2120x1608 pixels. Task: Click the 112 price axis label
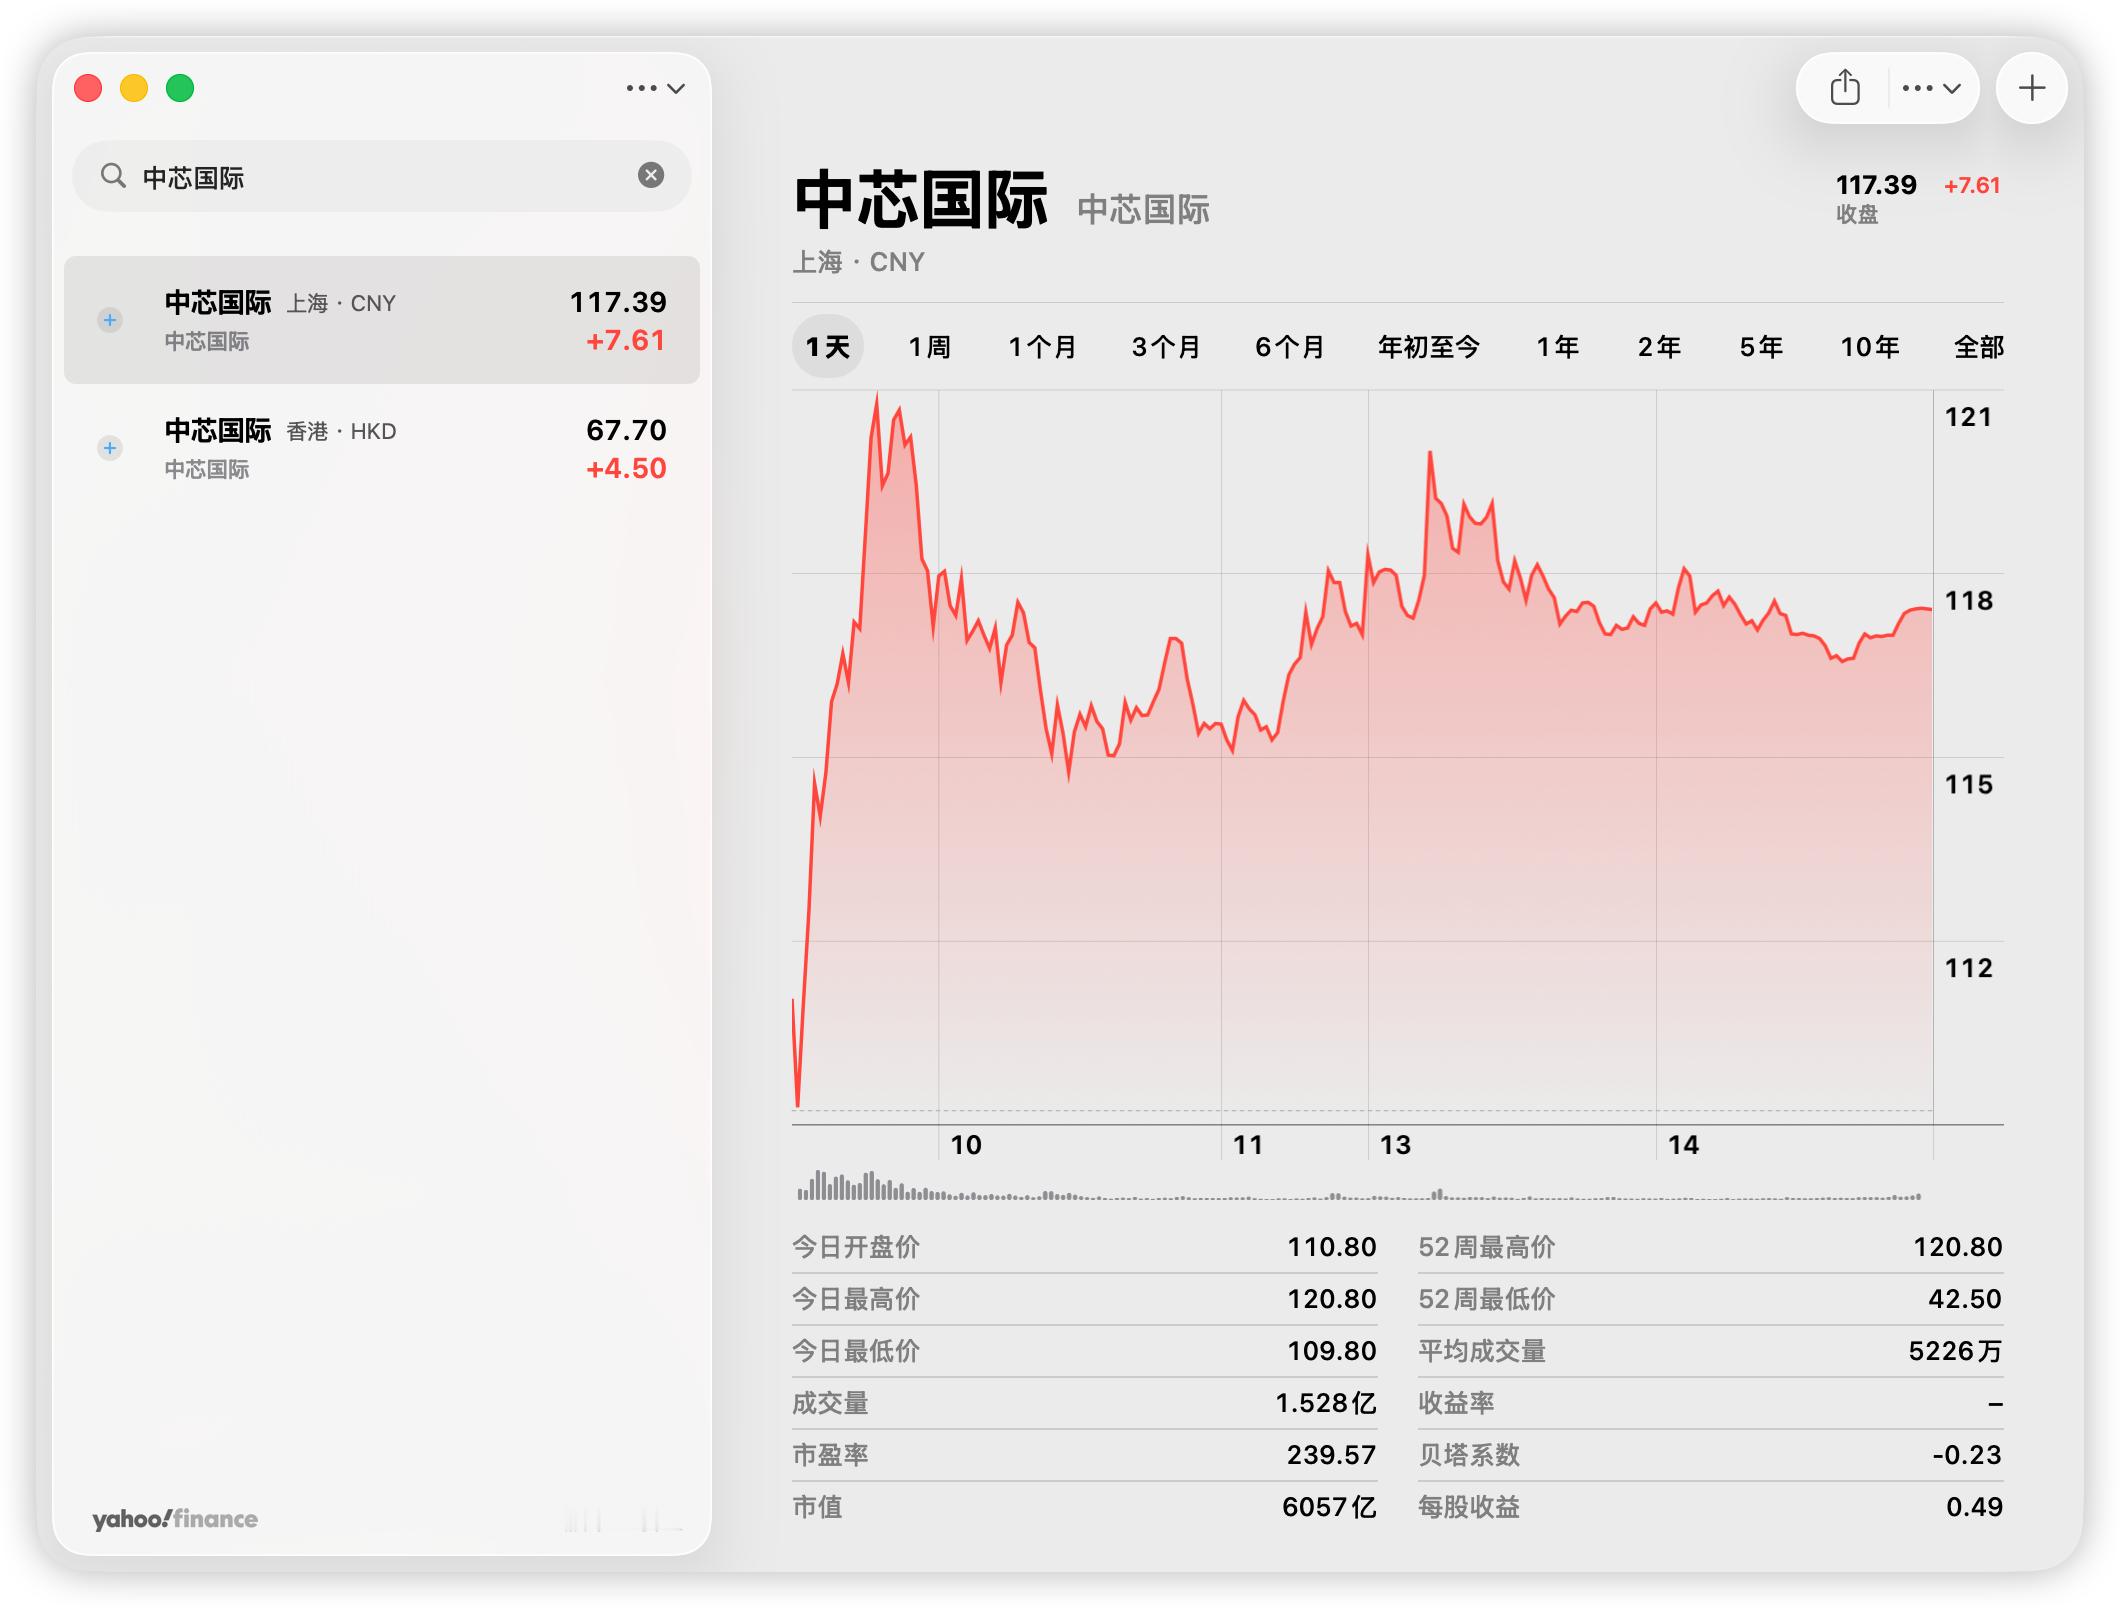1968,968
